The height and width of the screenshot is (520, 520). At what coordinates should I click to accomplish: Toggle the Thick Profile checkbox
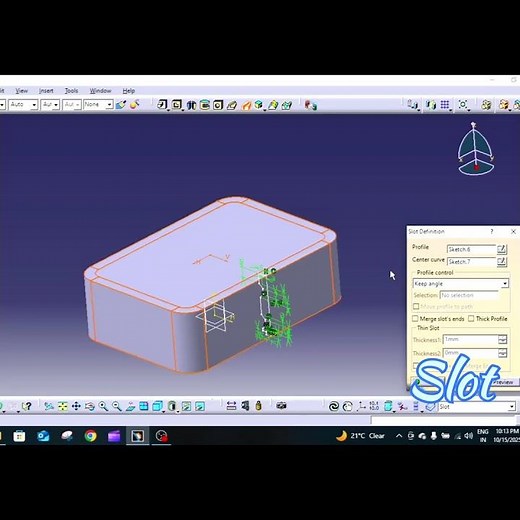coord(471,318)
